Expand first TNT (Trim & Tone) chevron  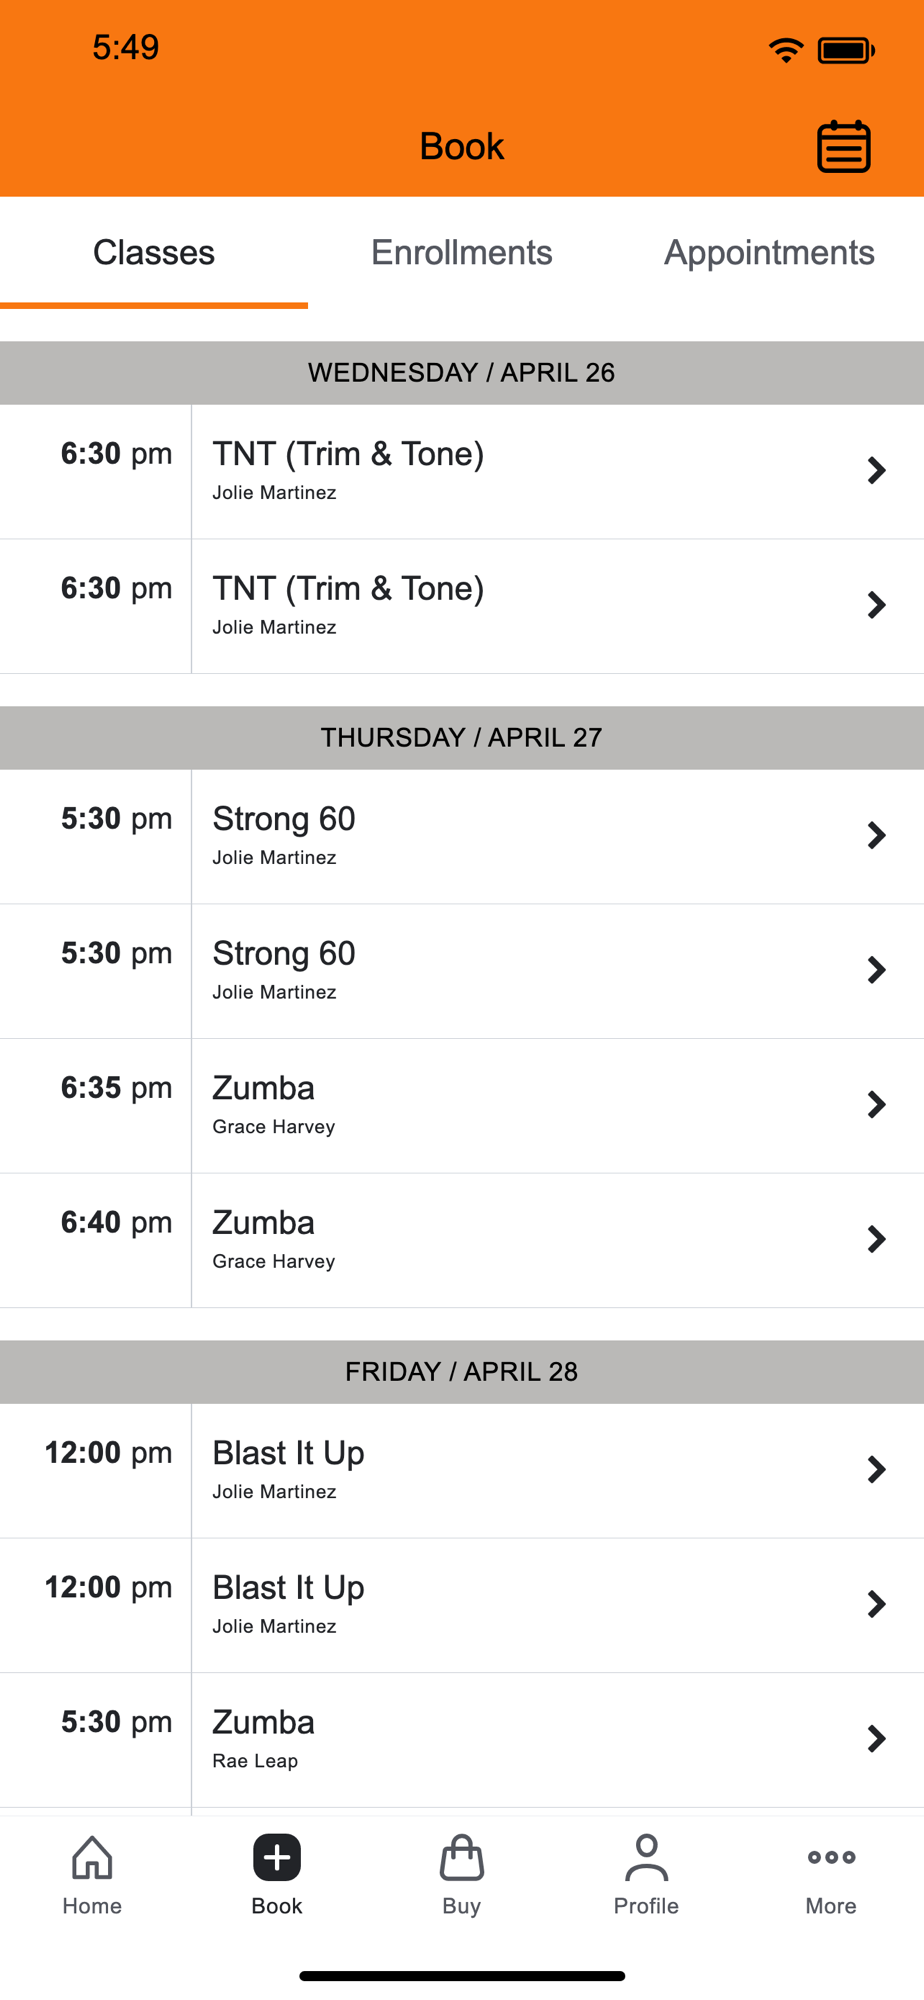coord(876,471)
